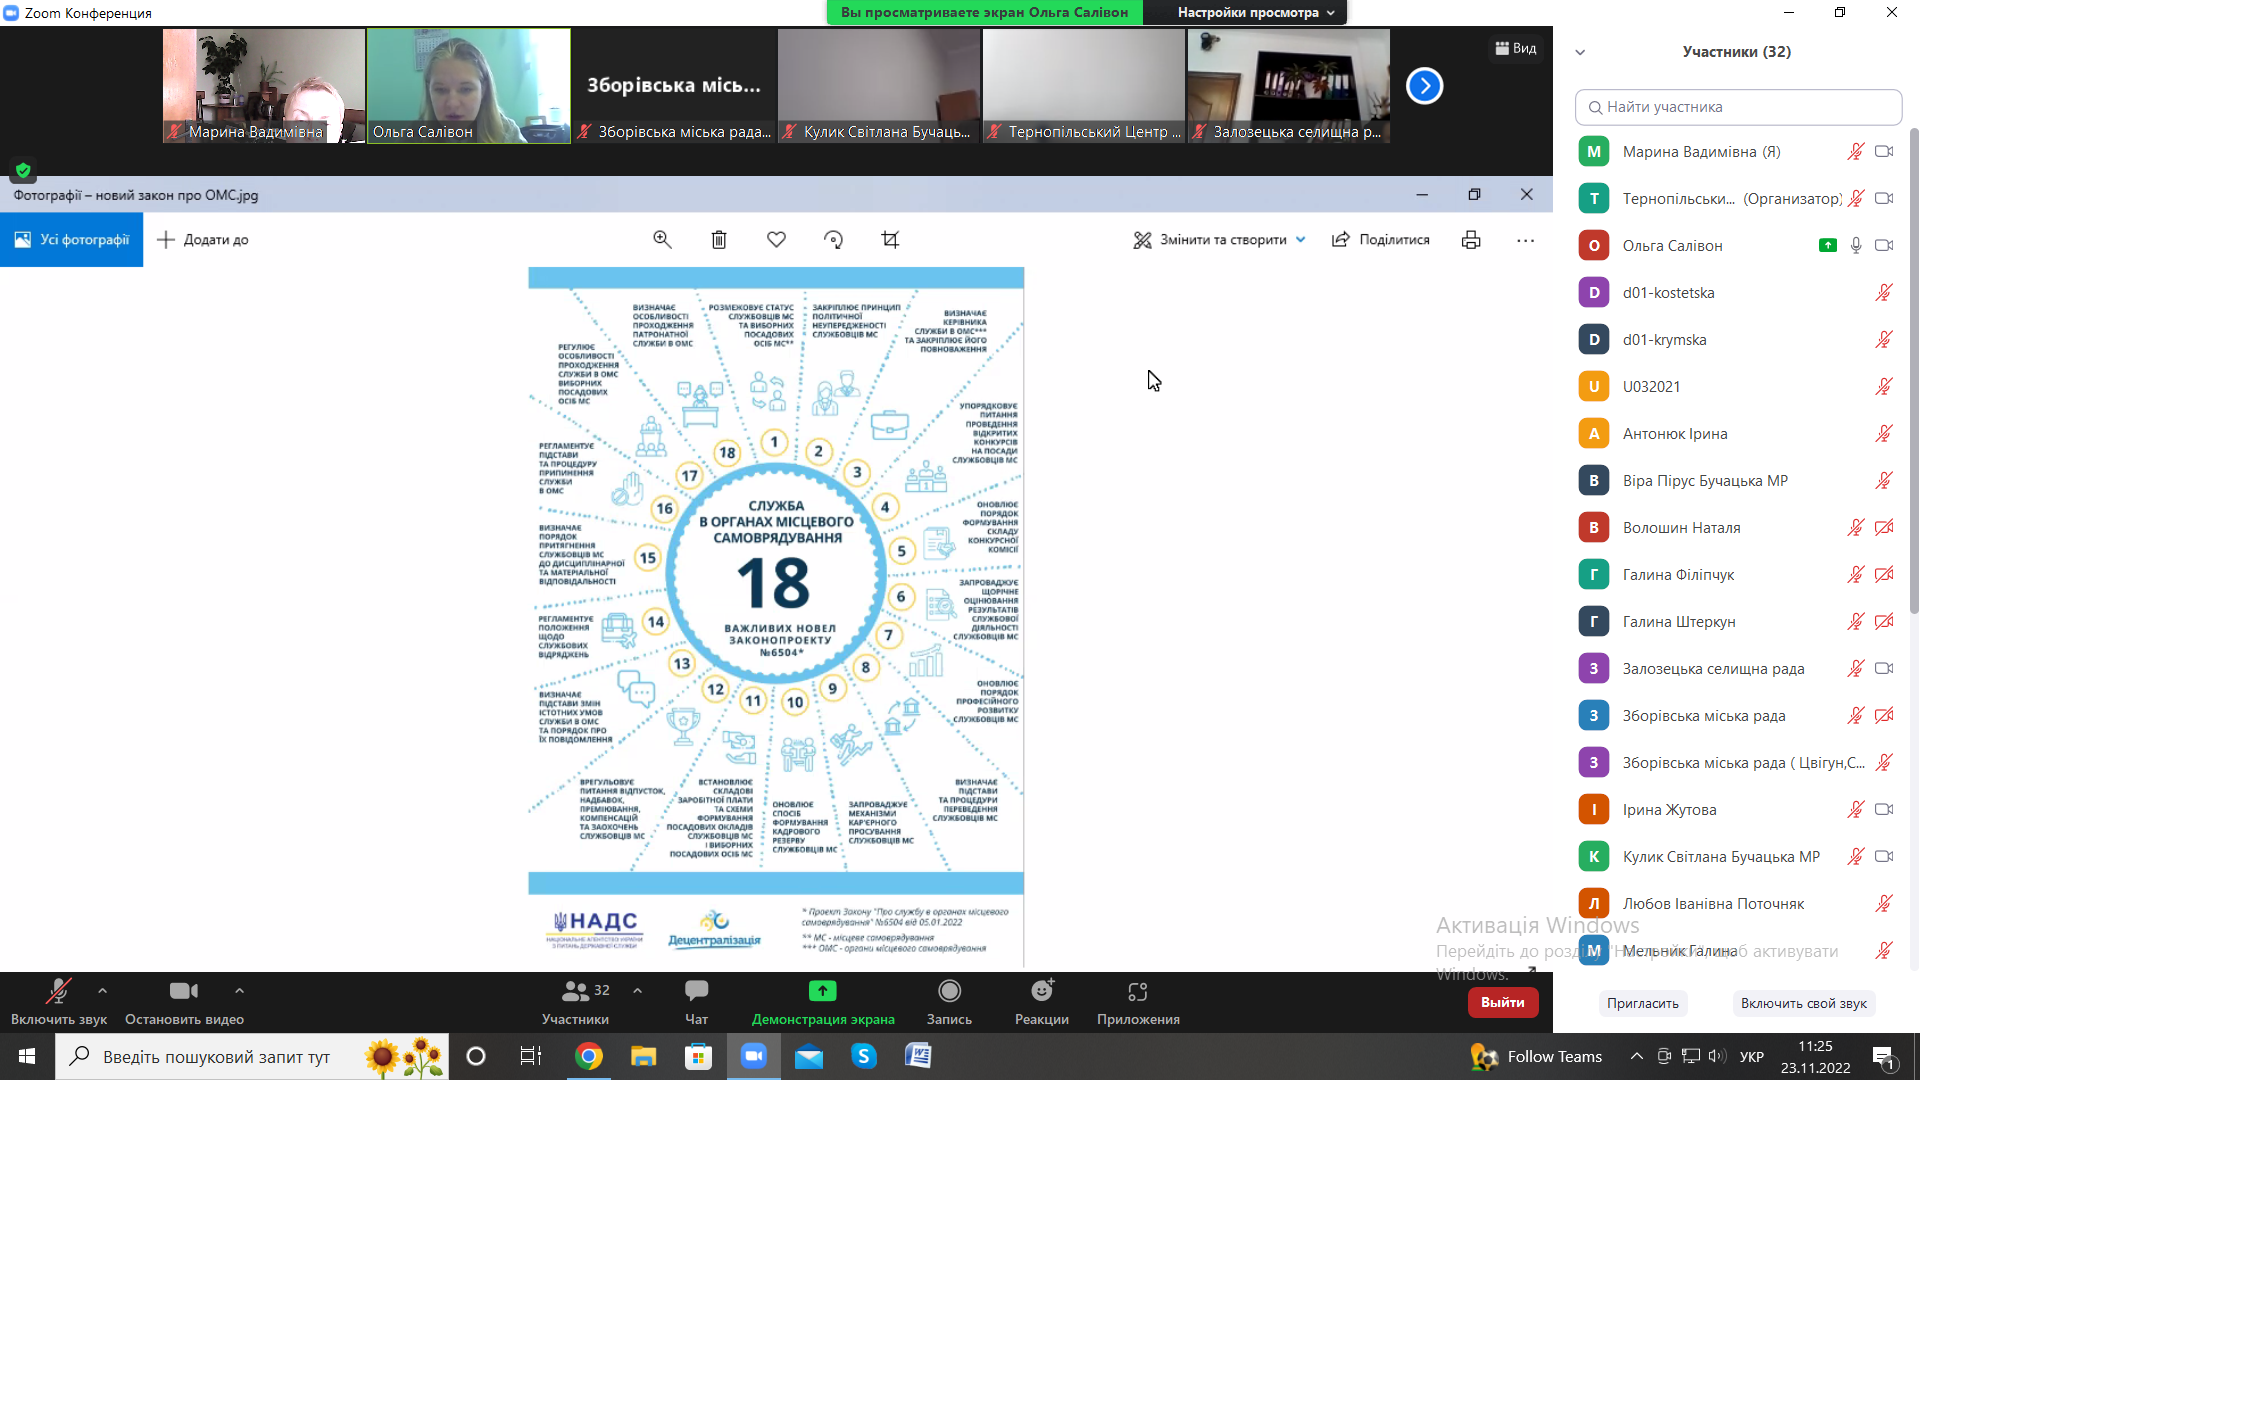Click the Запись record button
Screen dimensions: 2268x1424
[x=949, y=1001]
